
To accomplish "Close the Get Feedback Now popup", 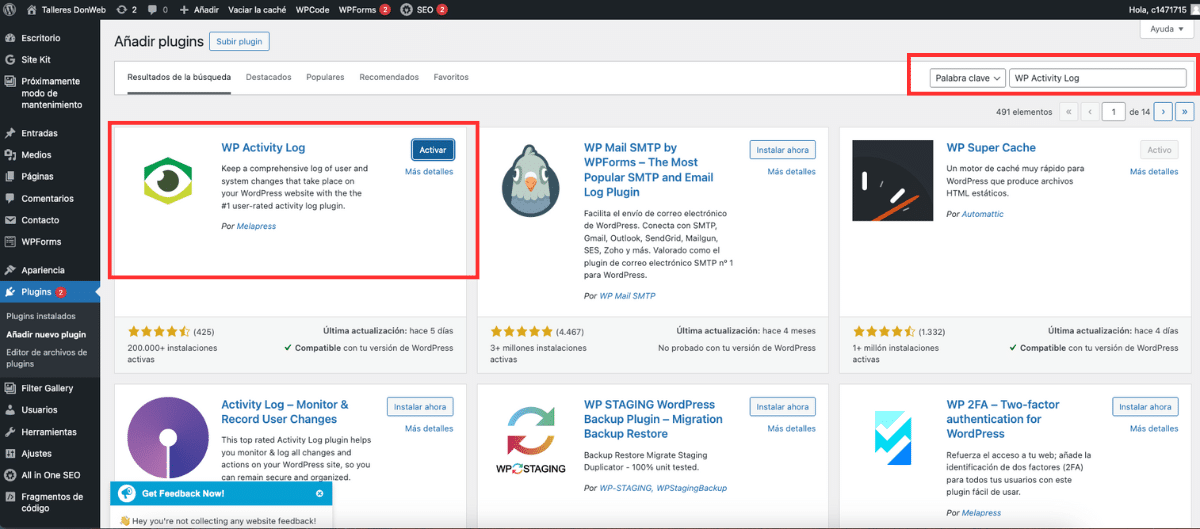I will point(319,493).
